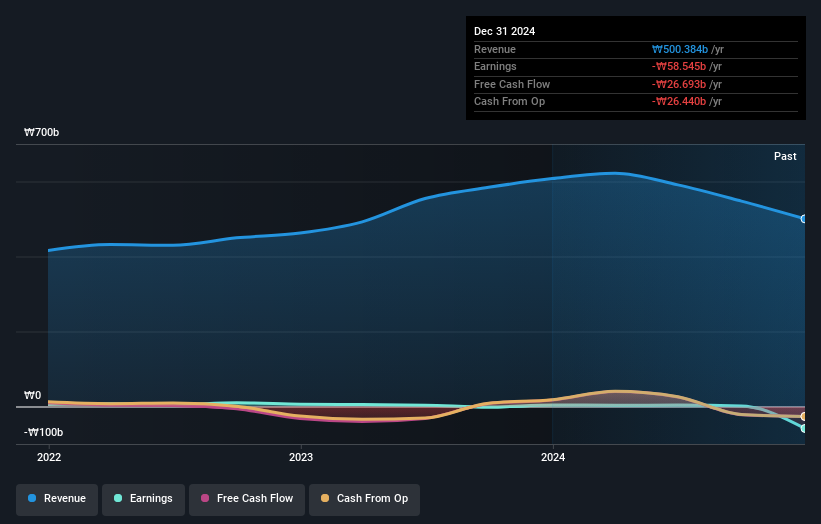The image size is (821, 524).
Task: Click the Free Cash Flow row label in tooltip
Action: click(512, 84)
